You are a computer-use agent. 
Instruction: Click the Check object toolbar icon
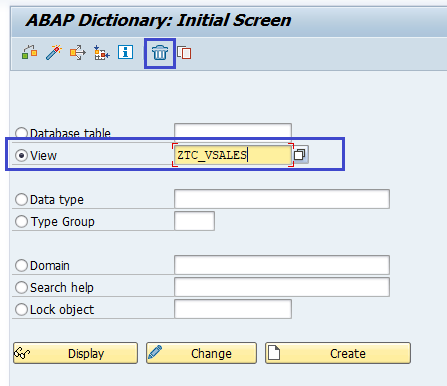(29, 53)
